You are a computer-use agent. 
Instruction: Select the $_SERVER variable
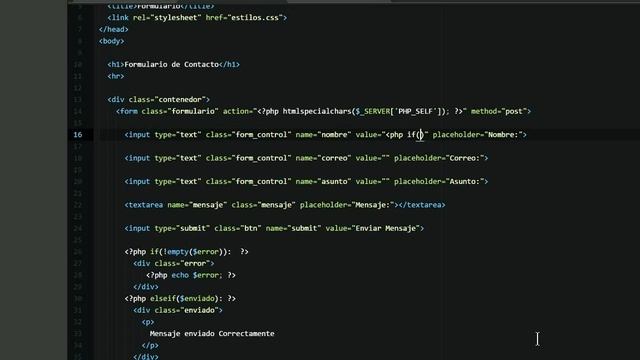pyautogui.click(x=373, y=111)
